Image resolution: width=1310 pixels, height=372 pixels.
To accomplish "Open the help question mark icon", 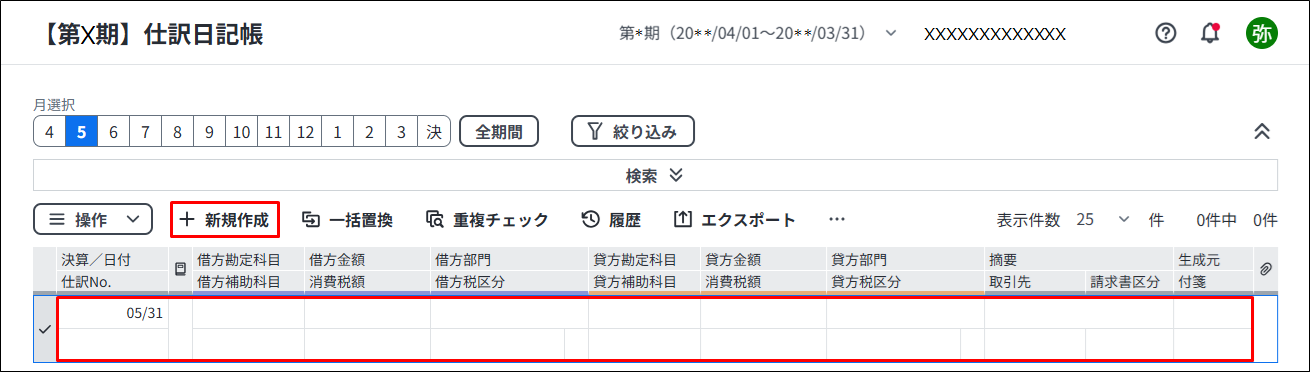I will pyautogui.click(x=1165, y=33).
